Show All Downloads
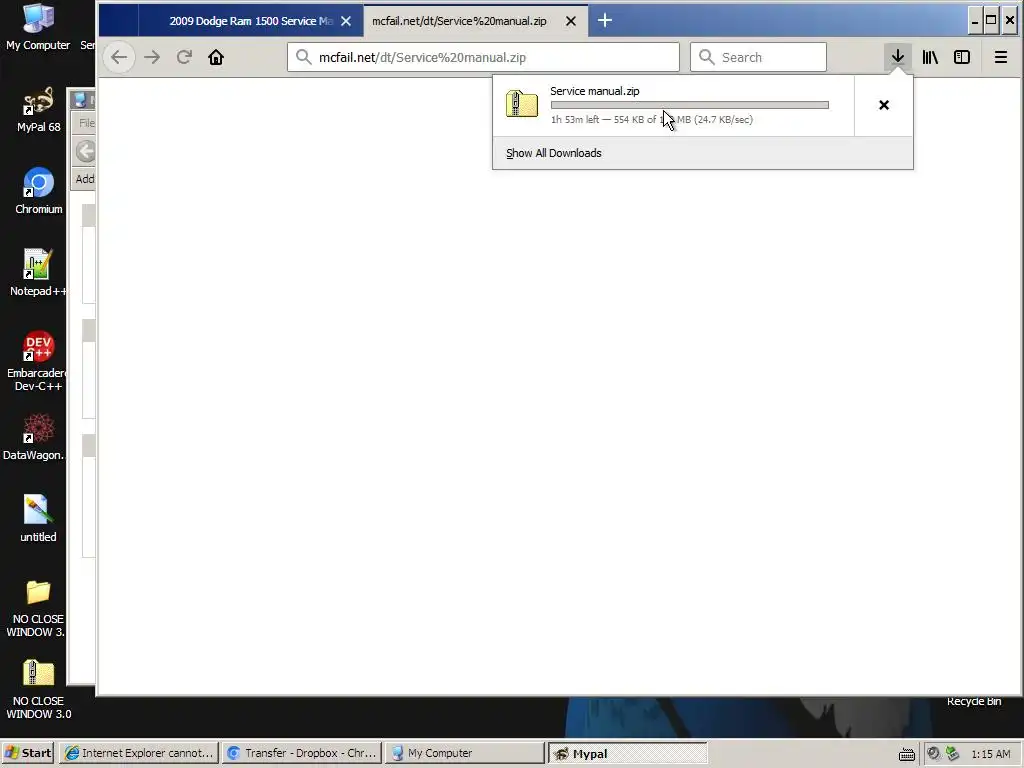 [x=554, y=153]
